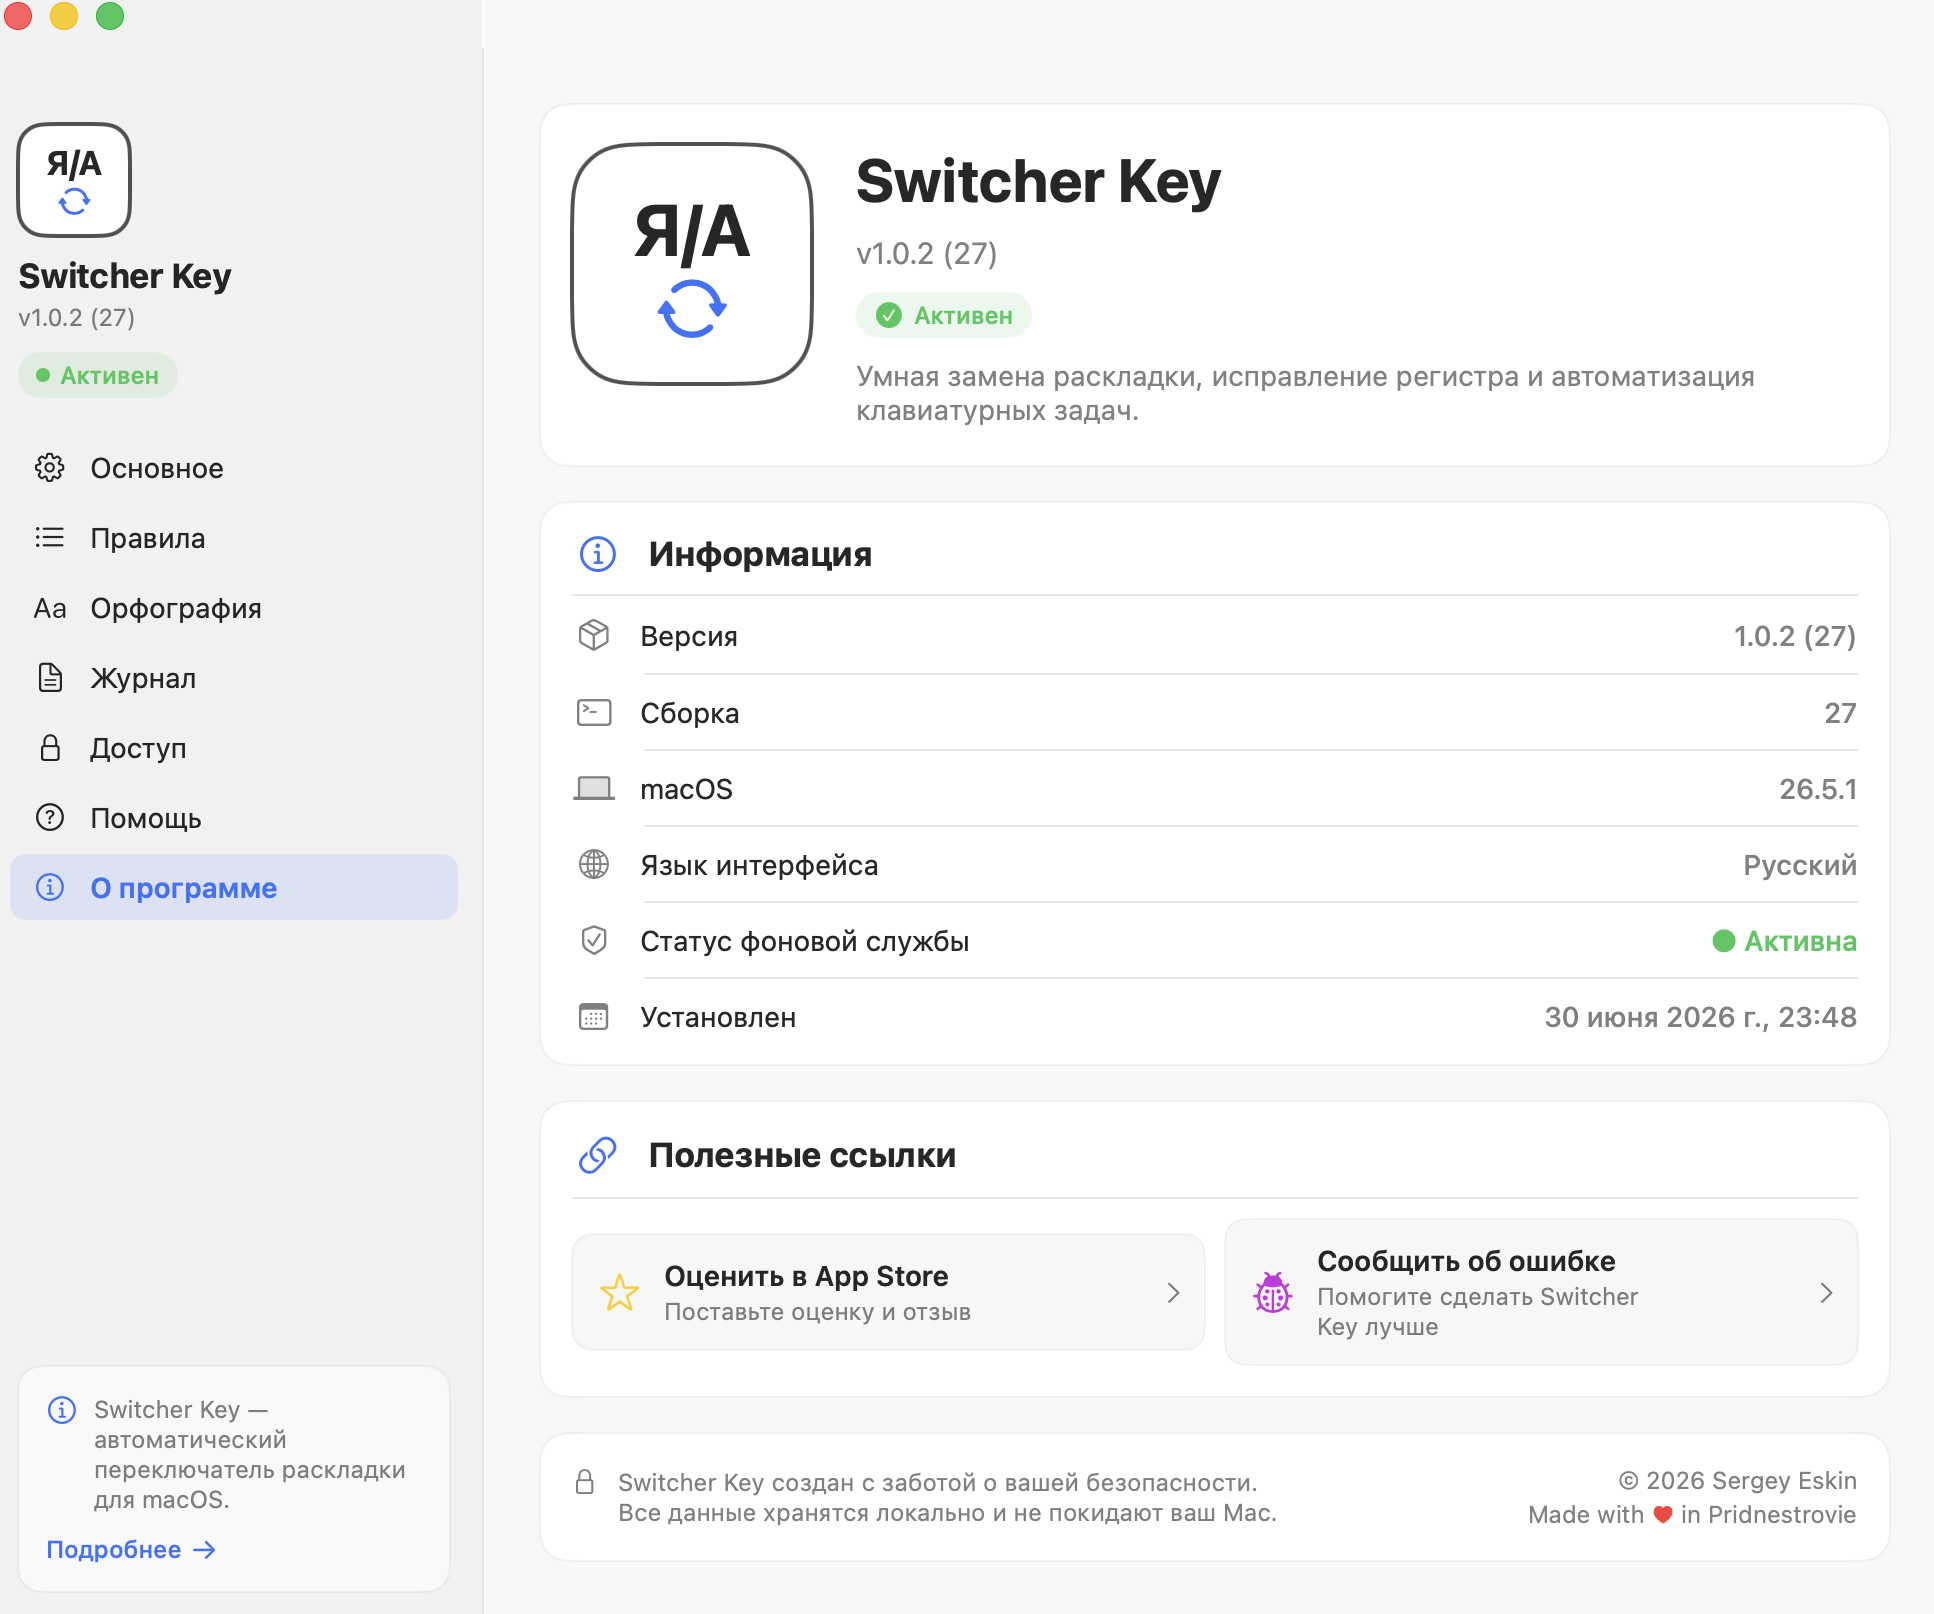Click the list icon beside Правила
Screen dimensions: 1934x1614
point(50,538)
